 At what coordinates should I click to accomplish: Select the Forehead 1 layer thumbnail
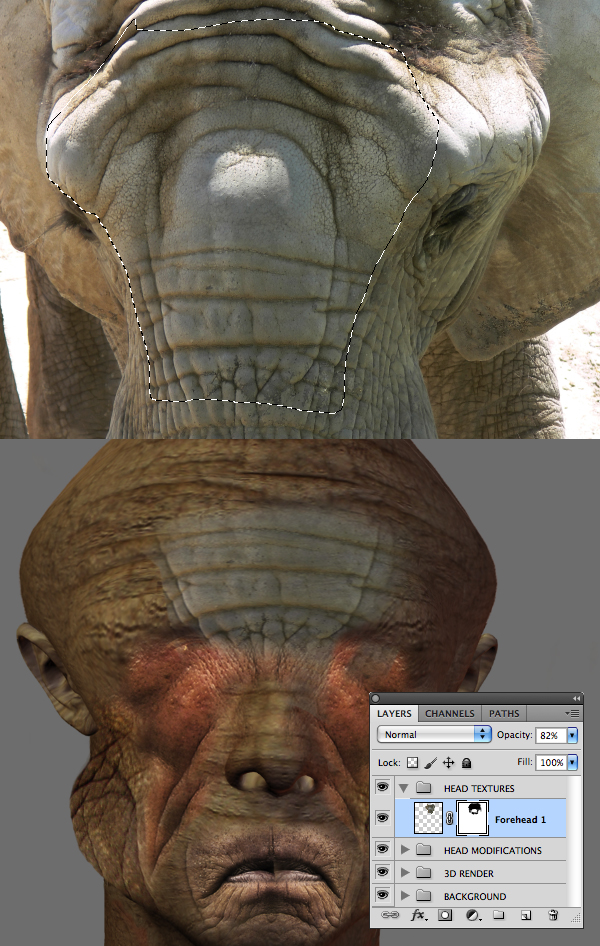point(429,818)
